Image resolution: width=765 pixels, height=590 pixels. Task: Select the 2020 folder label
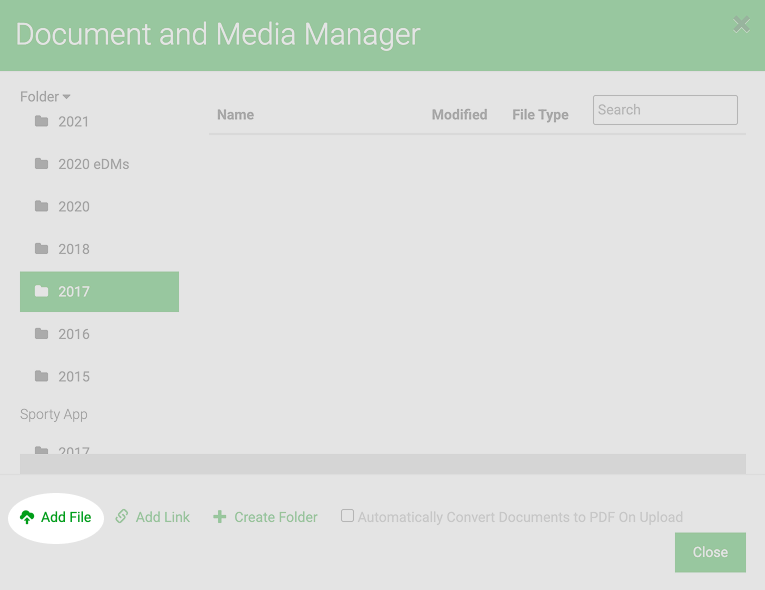(74, 206)
